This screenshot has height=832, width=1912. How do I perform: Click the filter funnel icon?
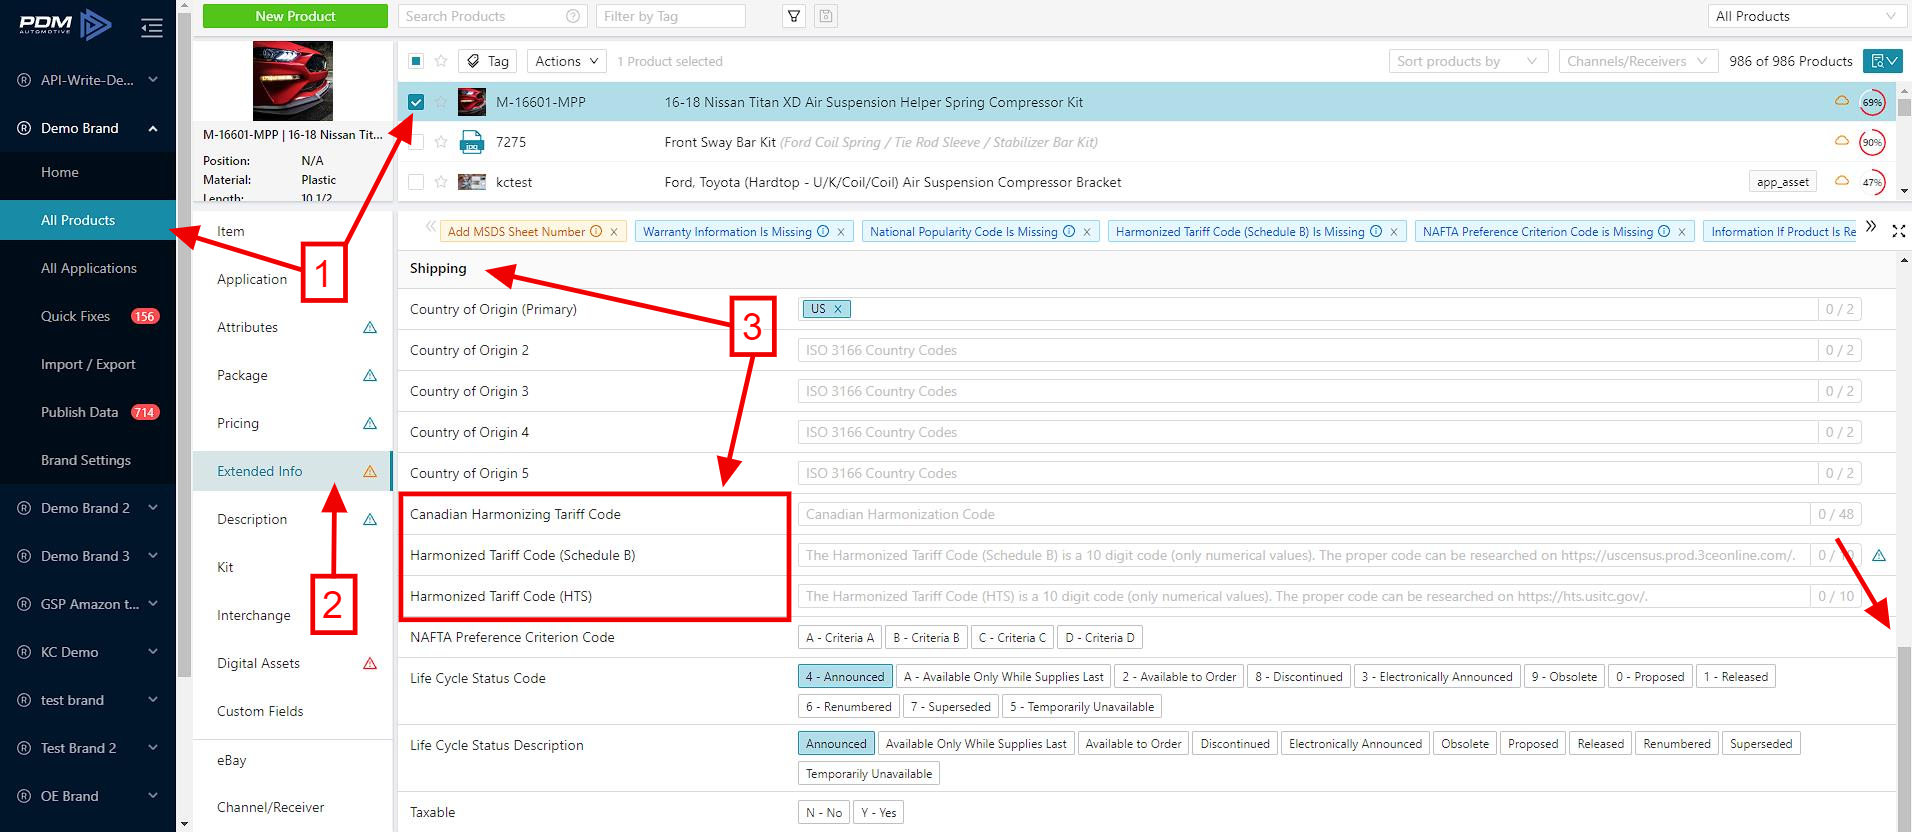coord(794,16)
